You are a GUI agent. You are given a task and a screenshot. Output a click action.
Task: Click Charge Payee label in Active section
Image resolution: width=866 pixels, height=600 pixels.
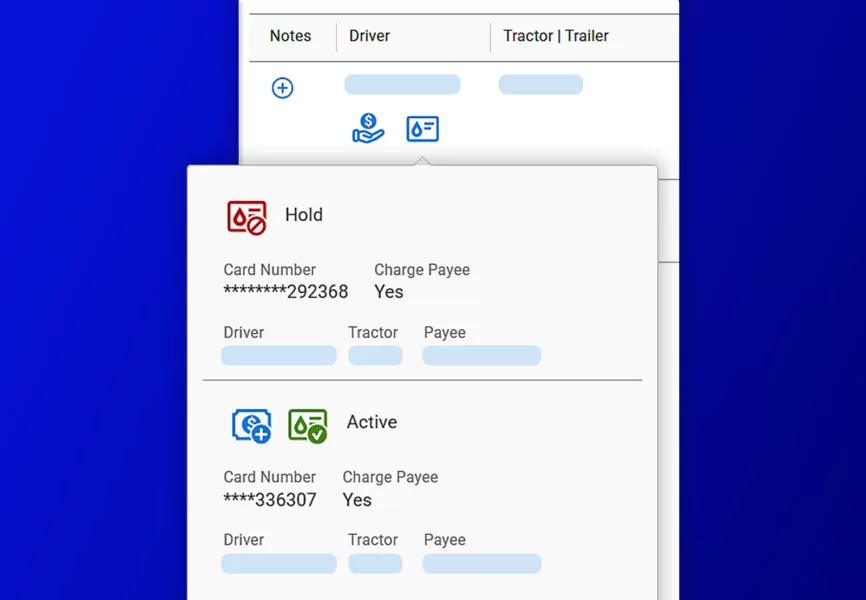coord(390,477)
